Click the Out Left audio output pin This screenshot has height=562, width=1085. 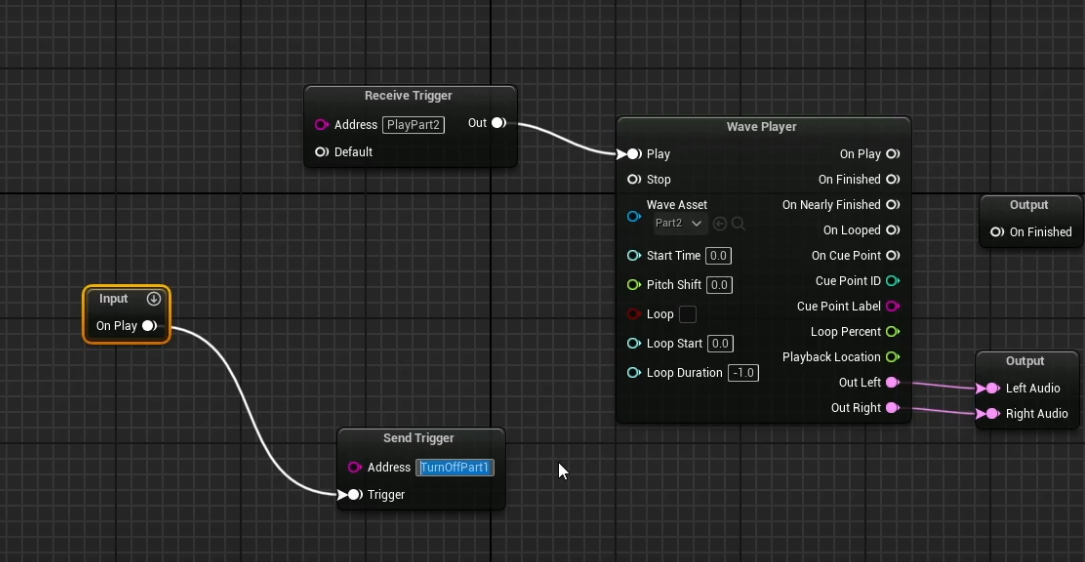coord(893,383)
